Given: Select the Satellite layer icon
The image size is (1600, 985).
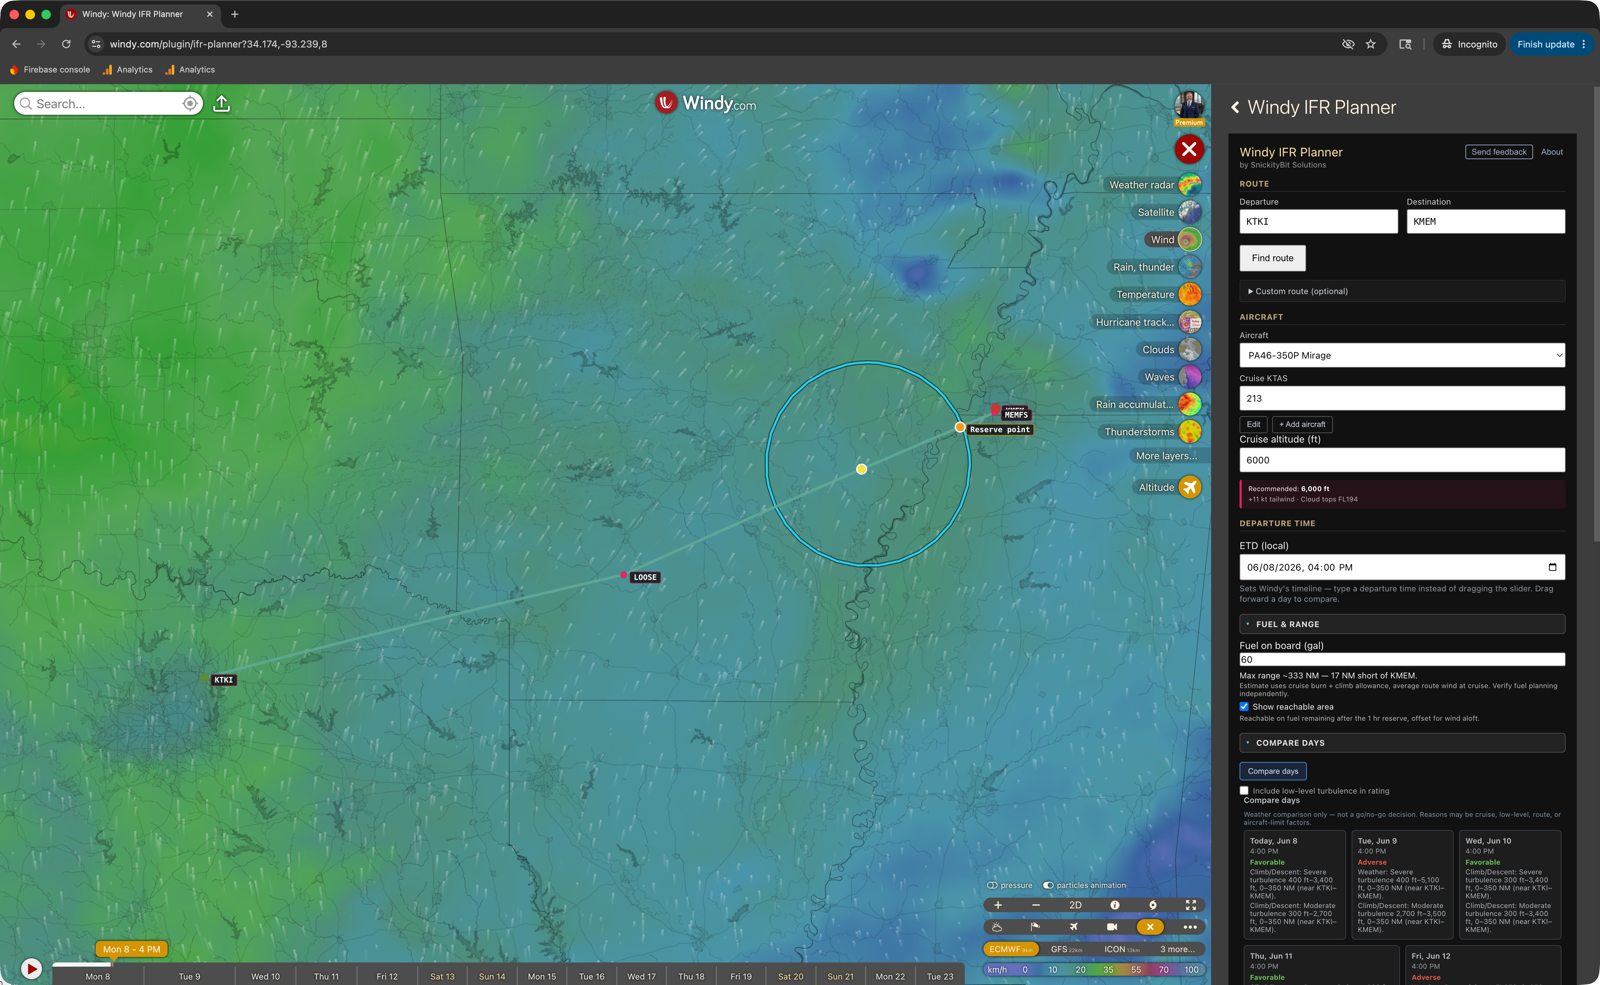Looking at the screenshot, I should pyautogui.click(x=1190, y=212).
